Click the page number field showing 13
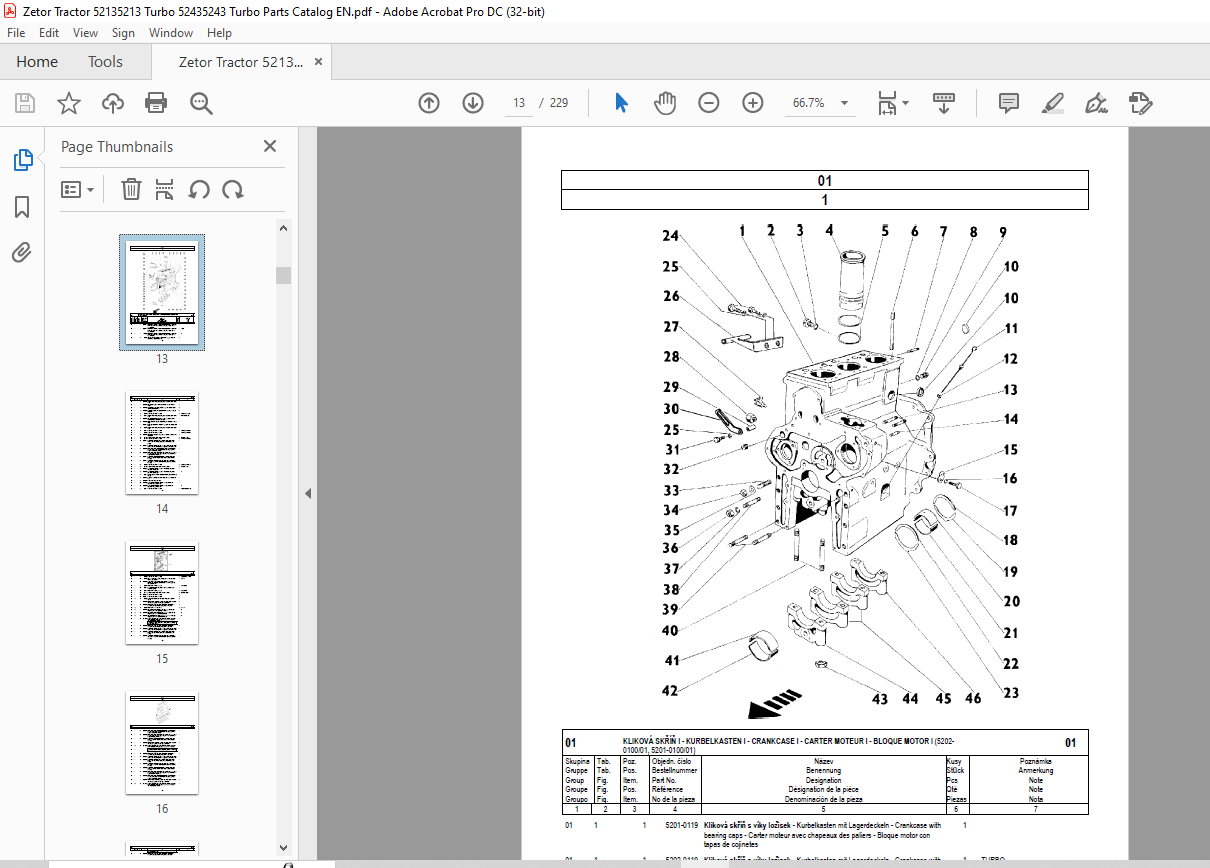This screenshot has width=1210, height=868. [x=518, y=103]
